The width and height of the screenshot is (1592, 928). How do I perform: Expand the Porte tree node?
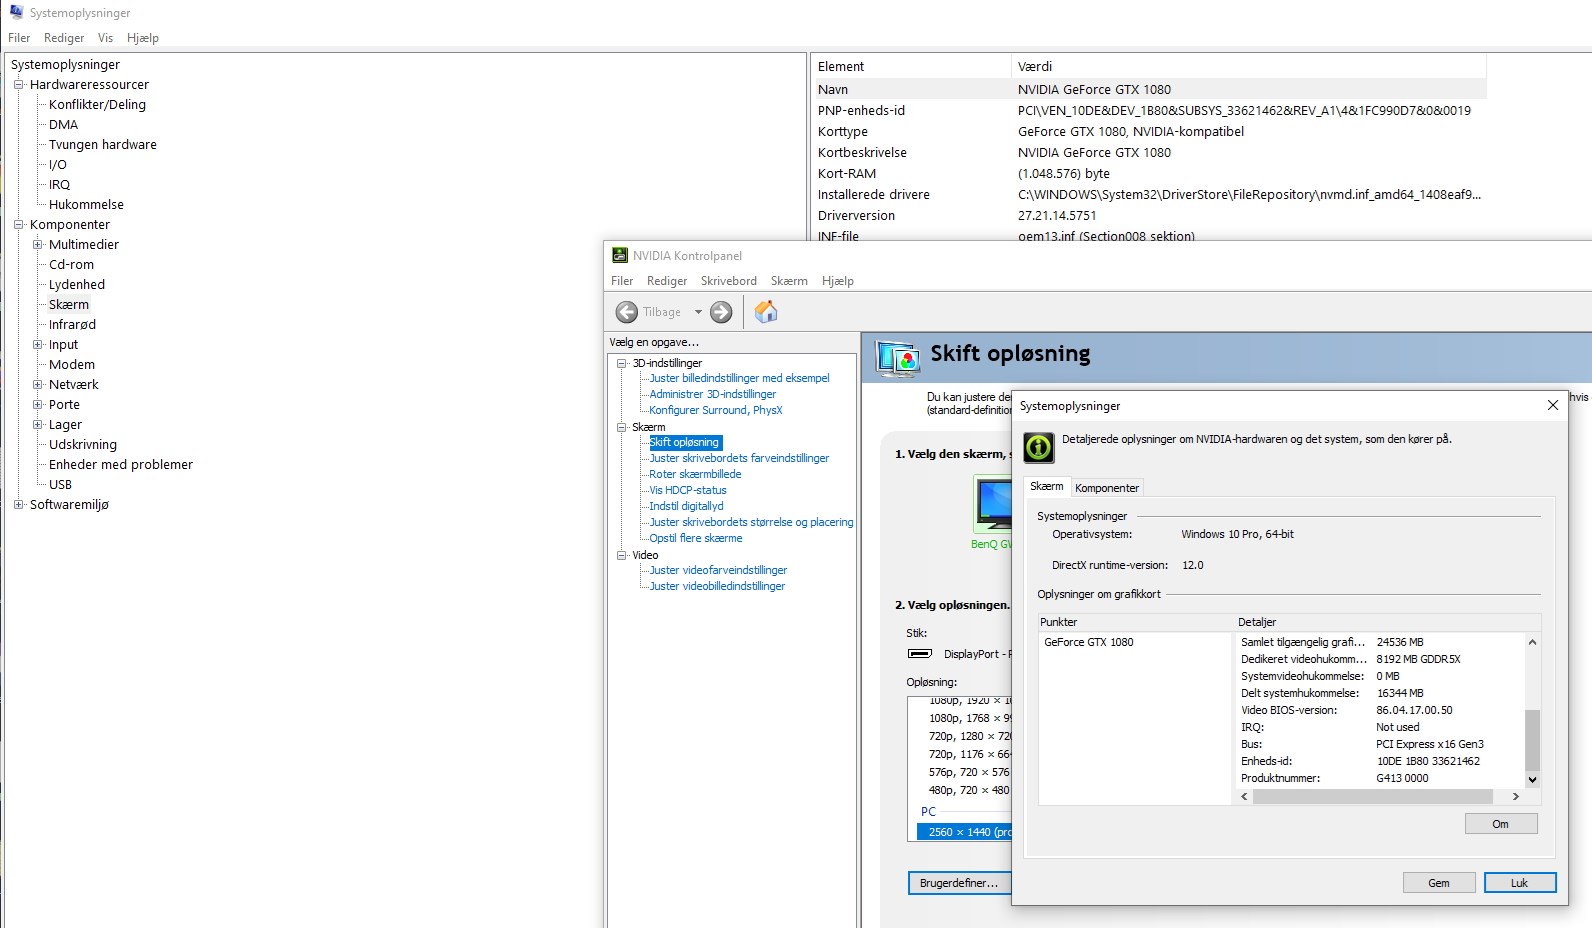pos(38,405)
